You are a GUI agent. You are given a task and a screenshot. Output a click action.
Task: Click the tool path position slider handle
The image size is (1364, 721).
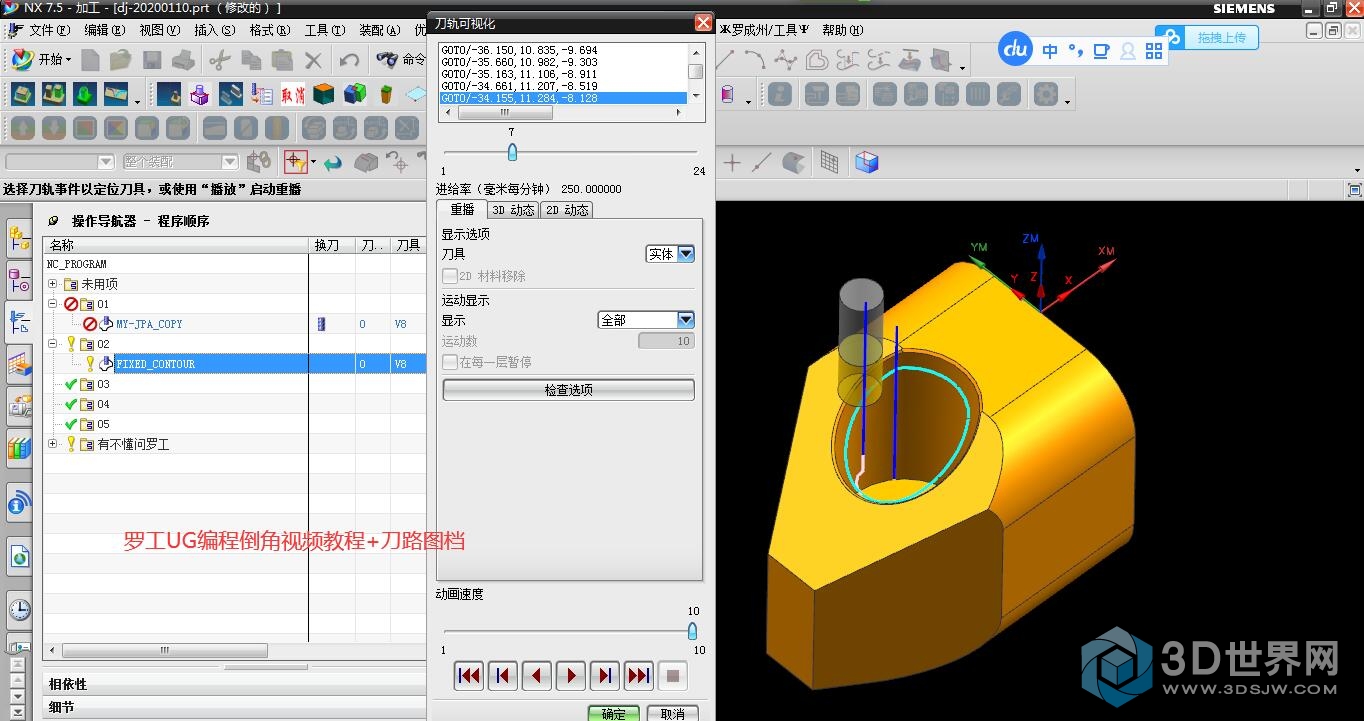(x=512, y=152)
